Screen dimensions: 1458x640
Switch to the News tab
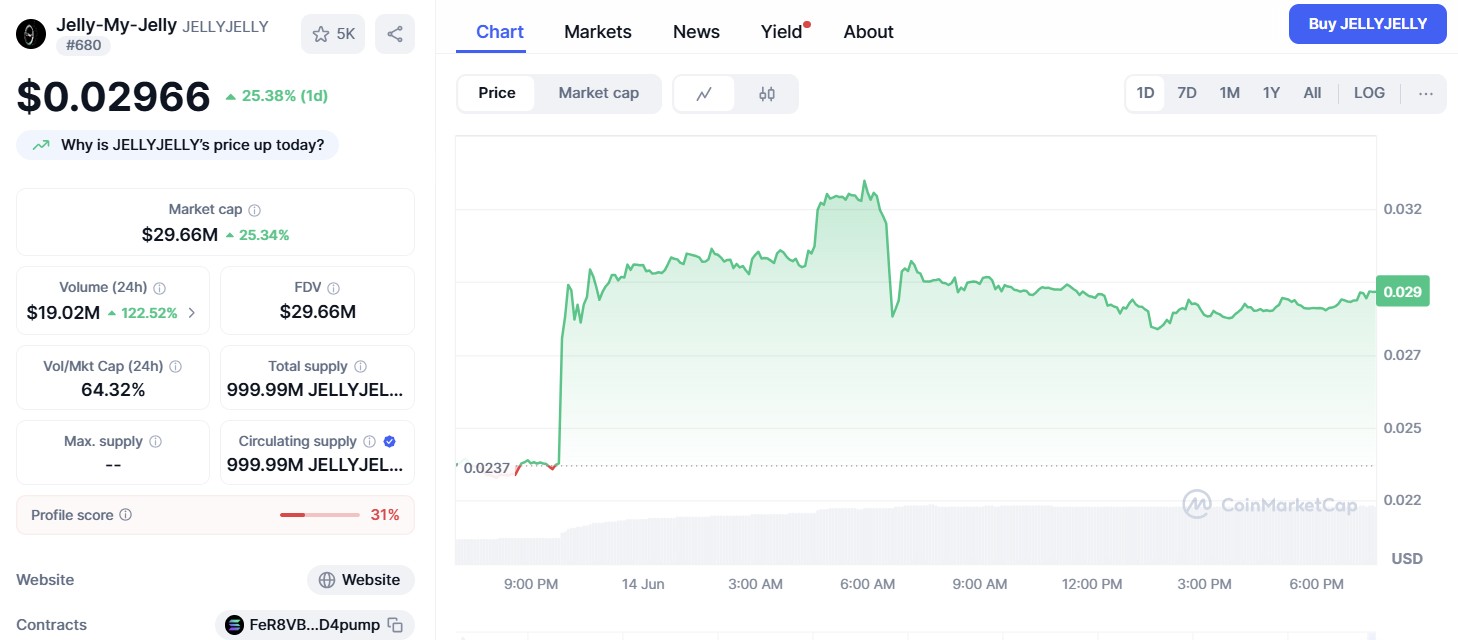pyautogui.click(x=696, y=32)
